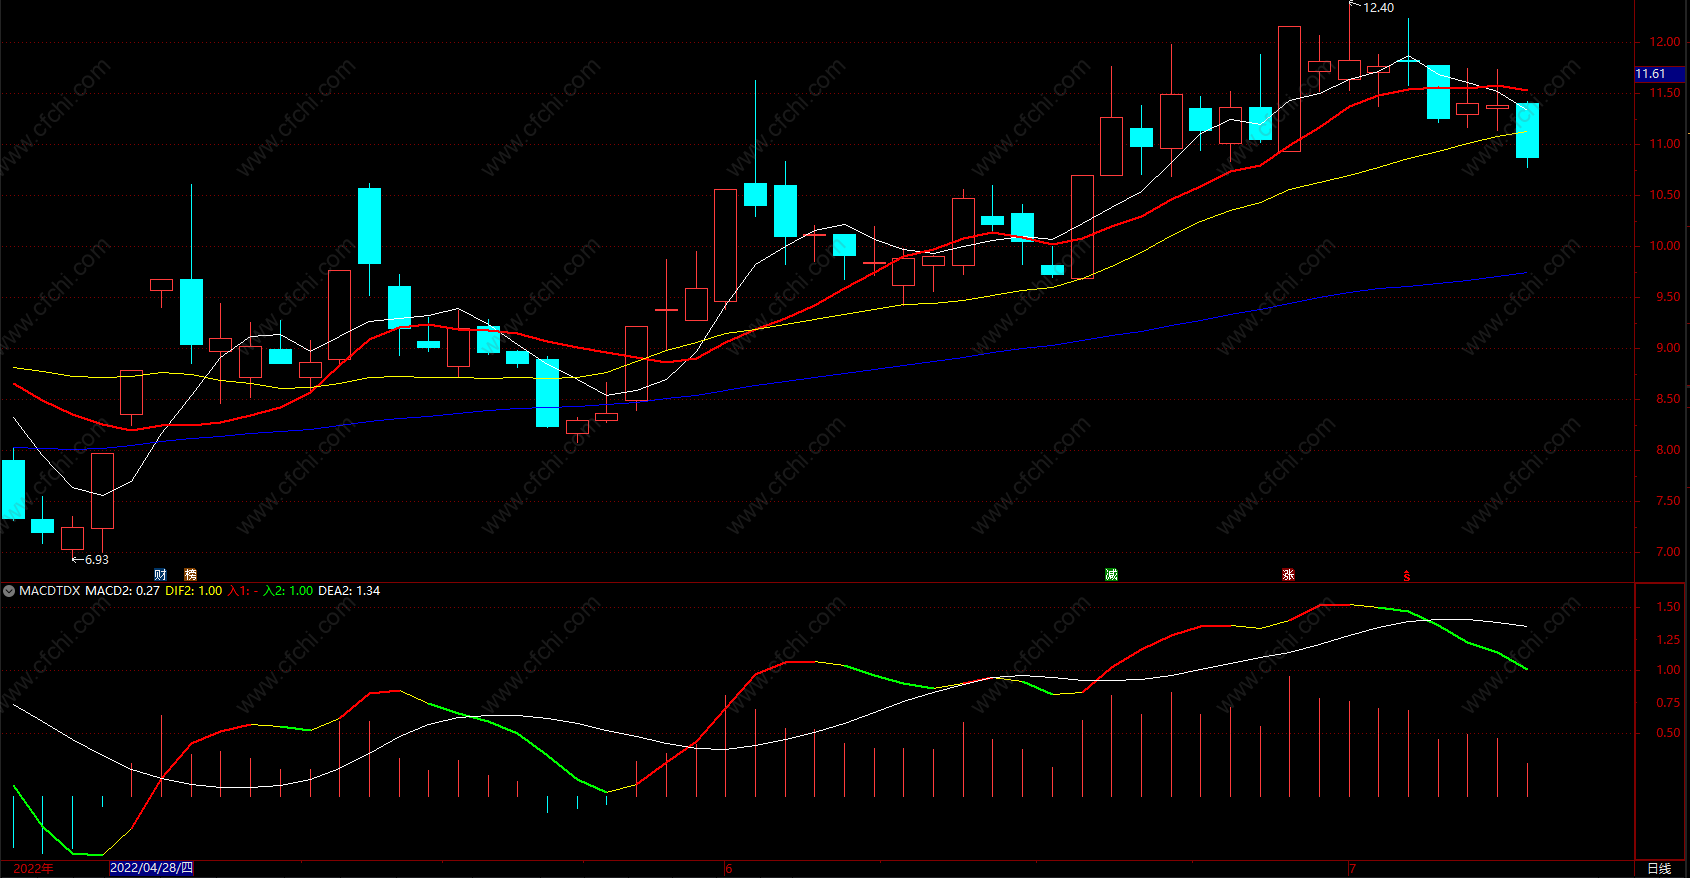1690x878 pixels.
Task: Expand the MACDTDX indicator dropdown arrow
Action: 9,591
